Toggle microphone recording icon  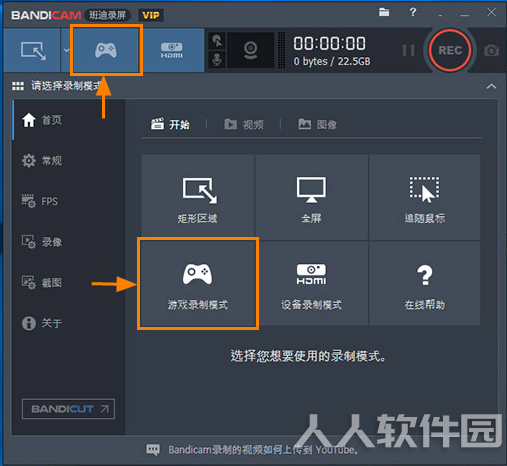pos(217,59)
